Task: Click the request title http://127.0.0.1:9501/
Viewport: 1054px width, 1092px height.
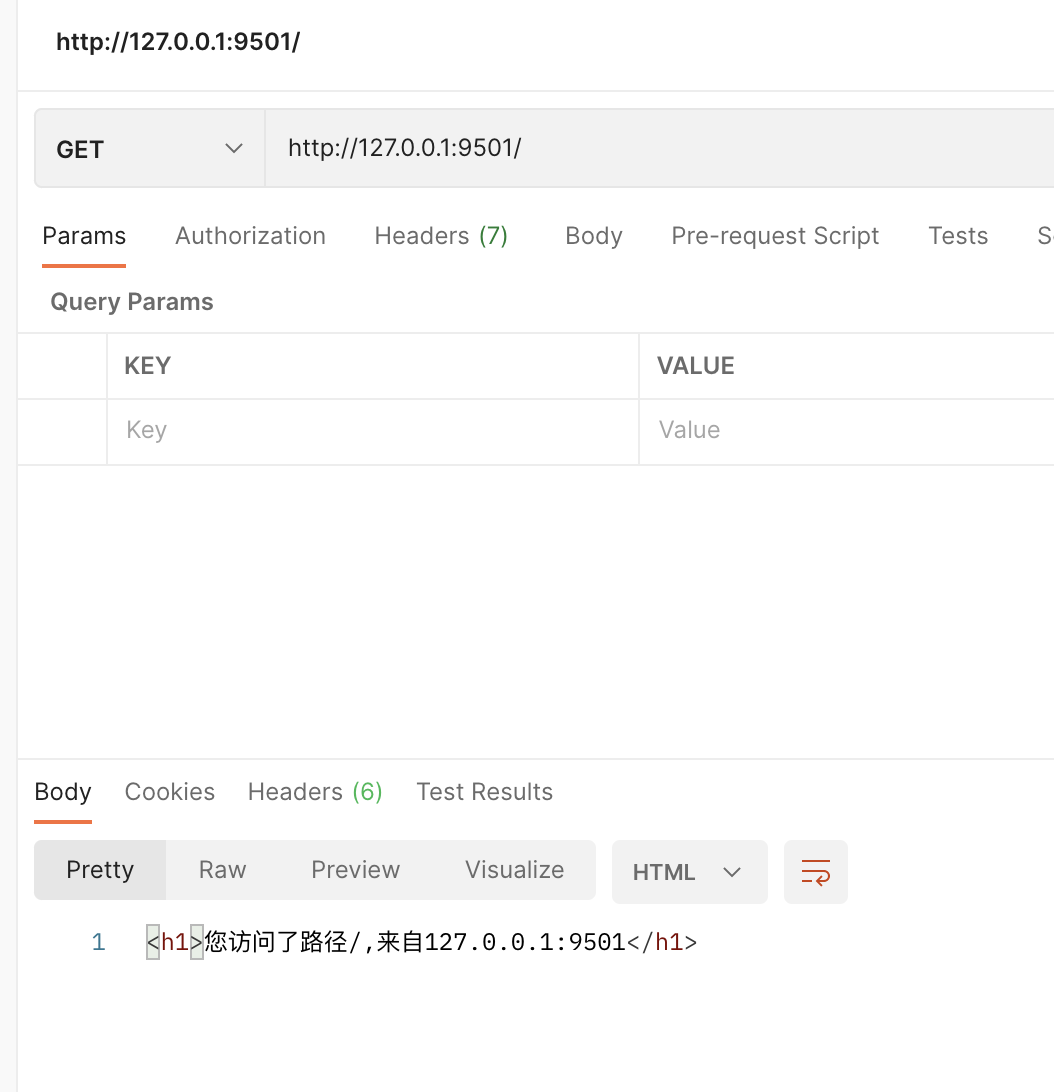Action: tap(178, 42)
